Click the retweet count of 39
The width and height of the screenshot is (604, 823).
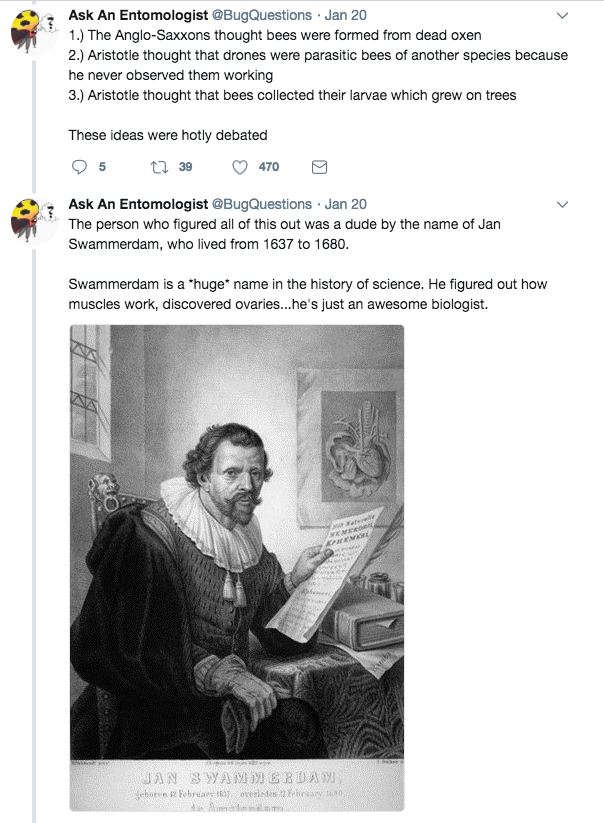tap(185, 167)
